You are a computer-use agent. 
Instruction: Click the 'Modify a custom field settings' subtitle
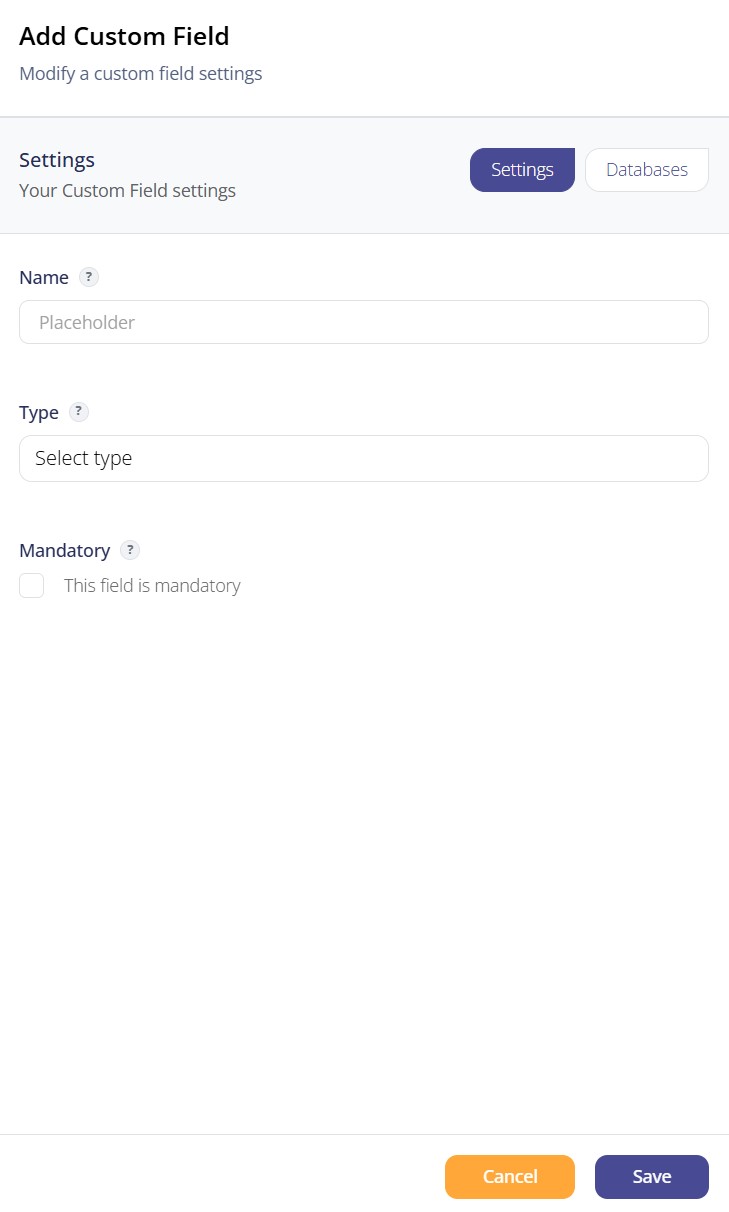click(x=141, y=74)
